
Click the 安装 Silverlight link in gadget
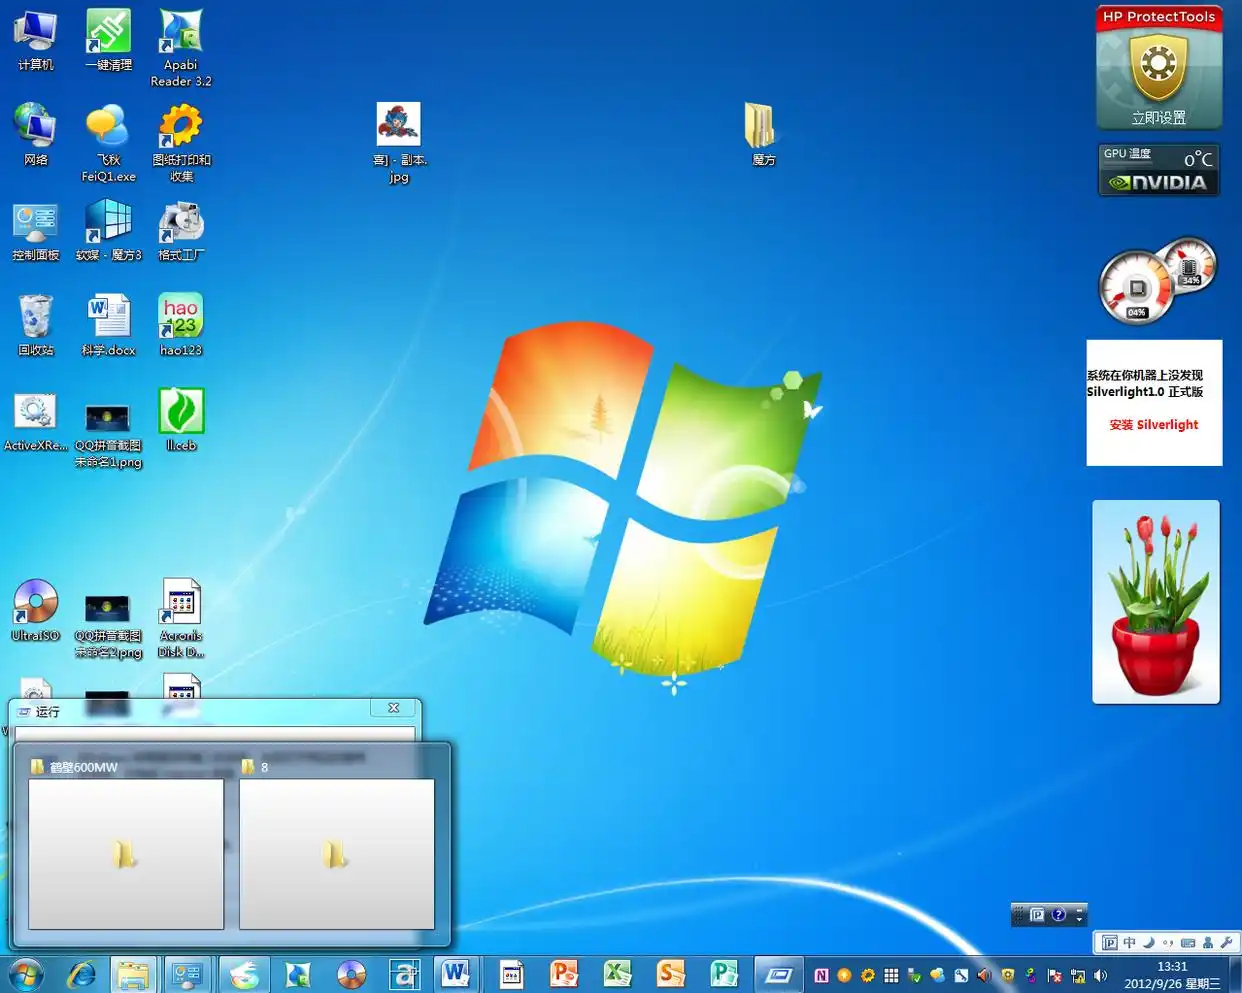[x=1153, y=425]
